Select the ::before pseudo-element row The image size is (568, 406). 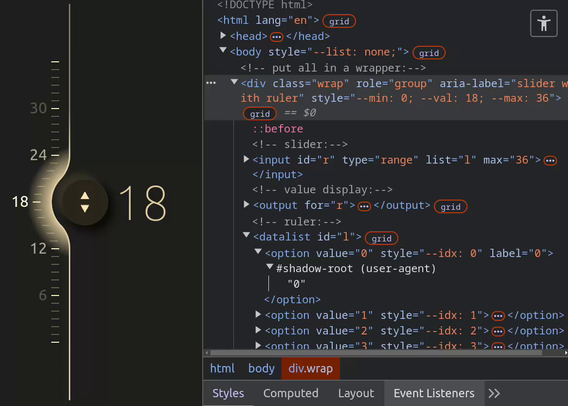click(277, 129)
